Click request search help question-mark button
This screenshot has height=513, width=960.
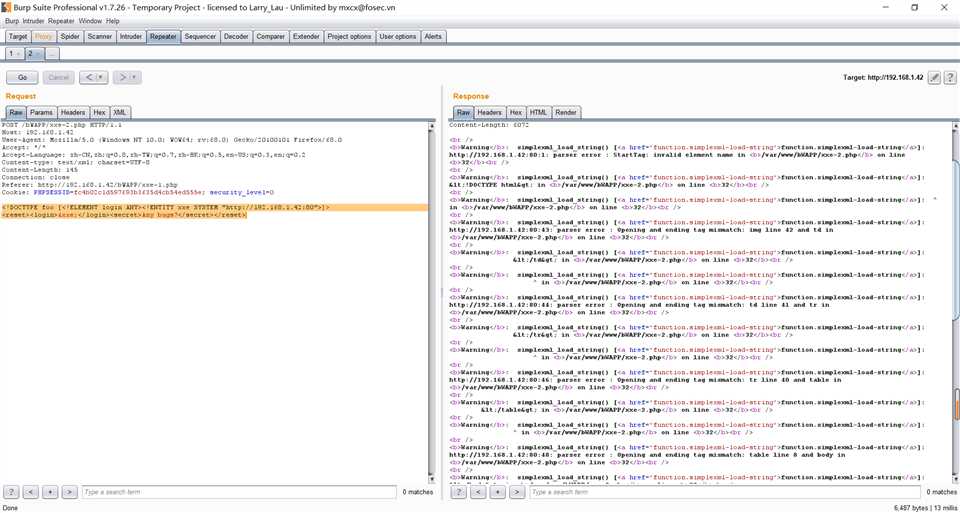[x=12, y=492]
